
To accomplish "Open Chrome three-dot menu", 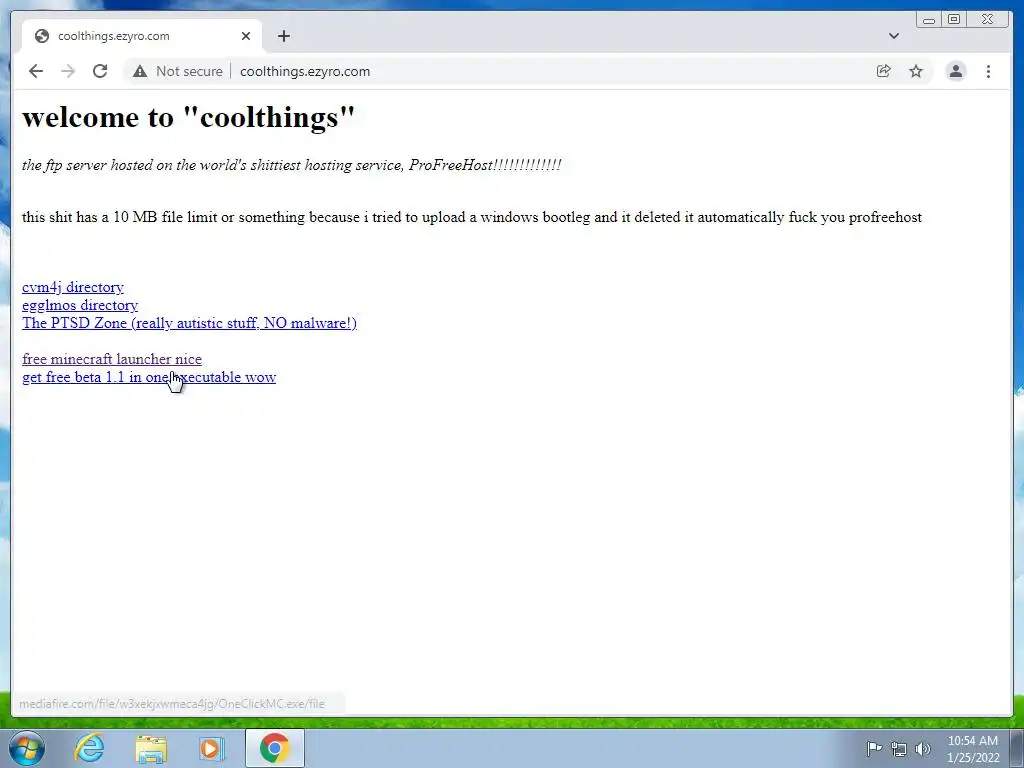I will tap(988, 71).
